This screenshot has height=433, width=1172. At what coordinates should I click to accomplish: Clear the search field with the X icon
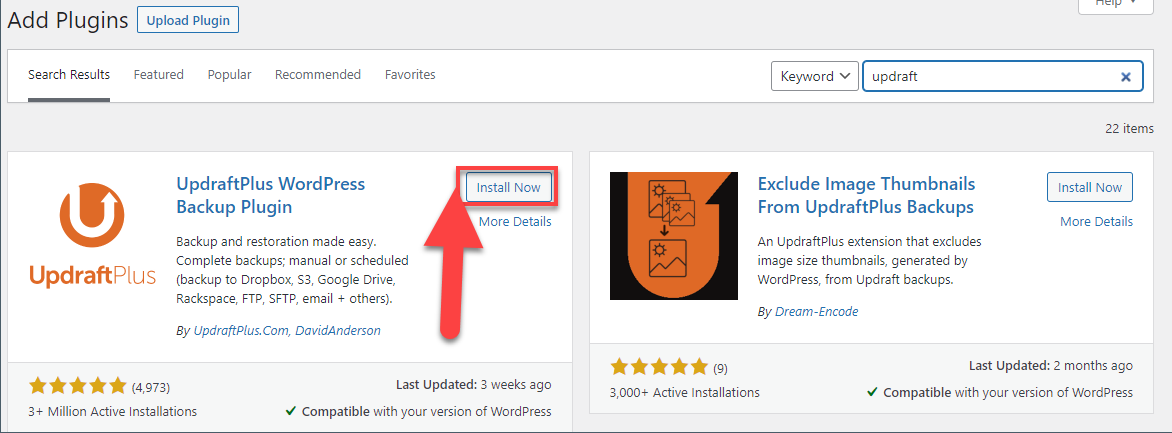click(1125, 76)
